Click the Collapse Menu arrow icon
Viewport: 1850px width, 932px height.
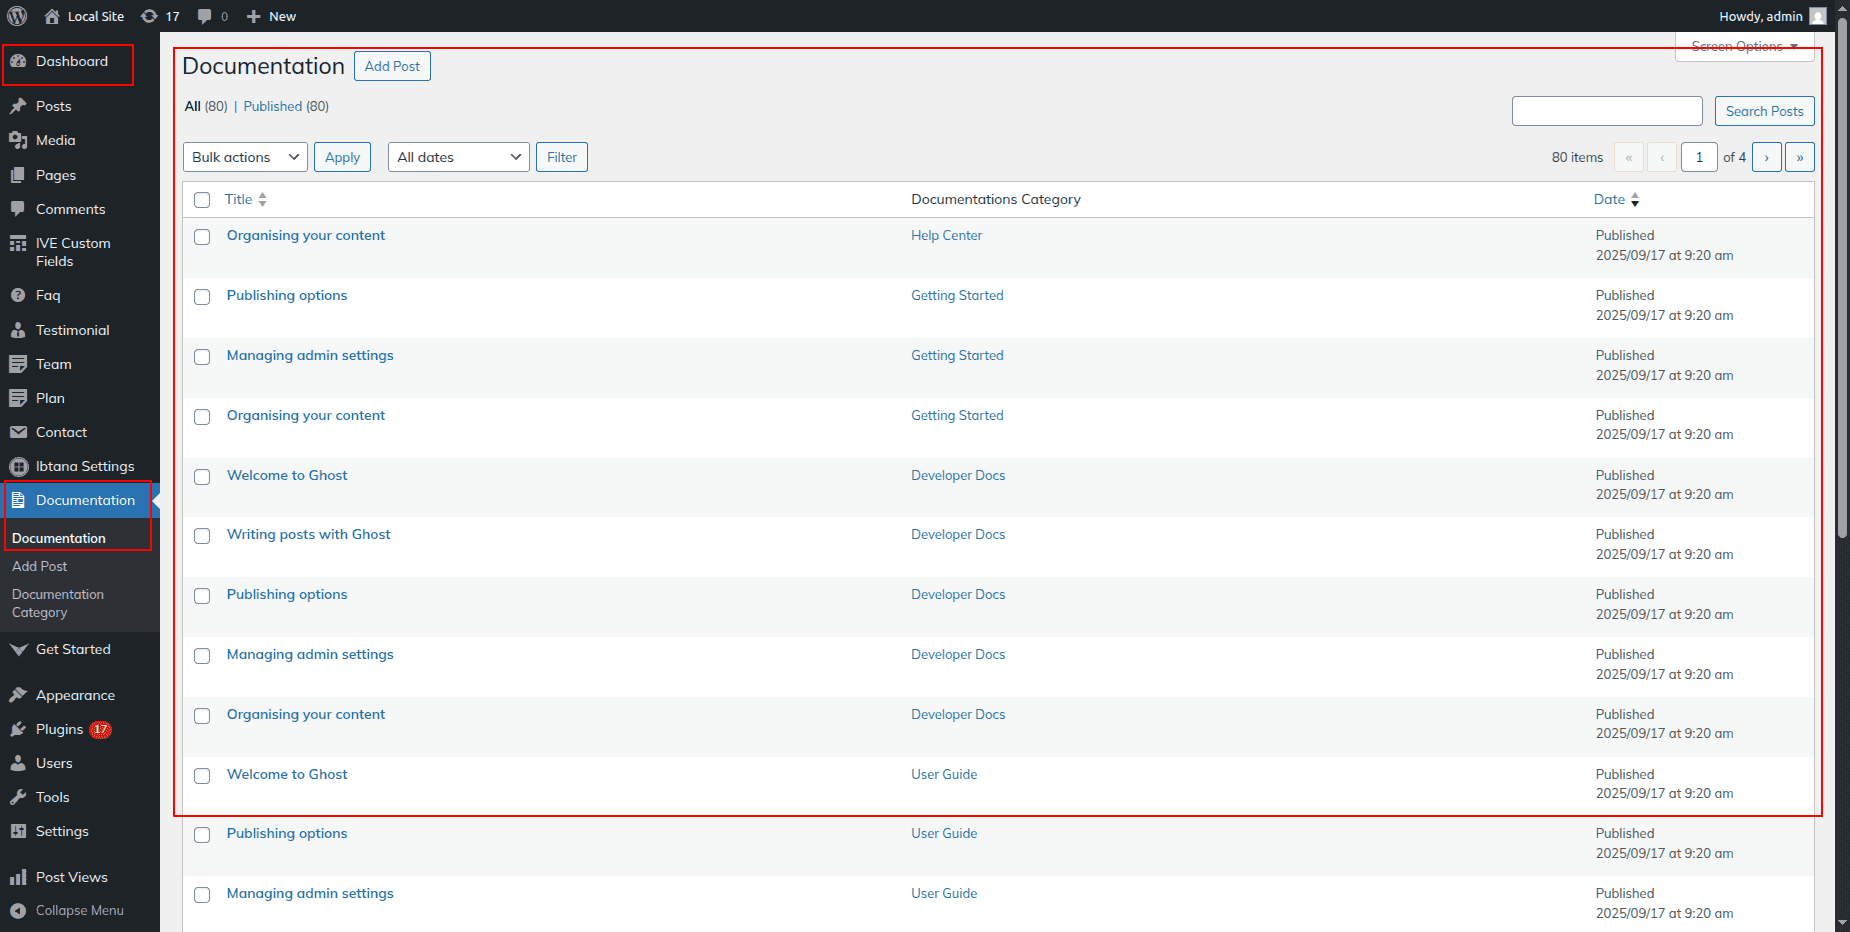point(18,911)
